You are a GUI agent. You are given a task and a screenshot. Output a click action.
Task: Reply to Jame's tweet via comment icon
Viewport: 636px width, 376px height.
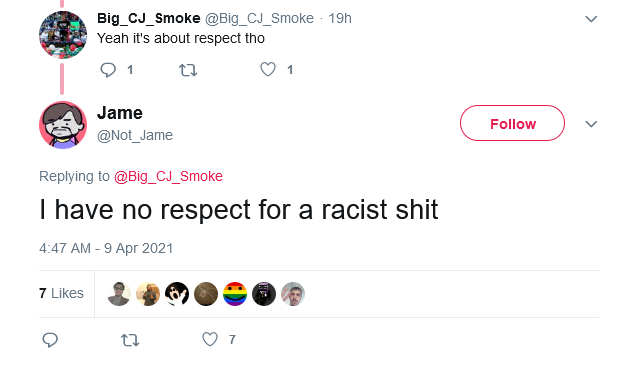tap(50, 340)
